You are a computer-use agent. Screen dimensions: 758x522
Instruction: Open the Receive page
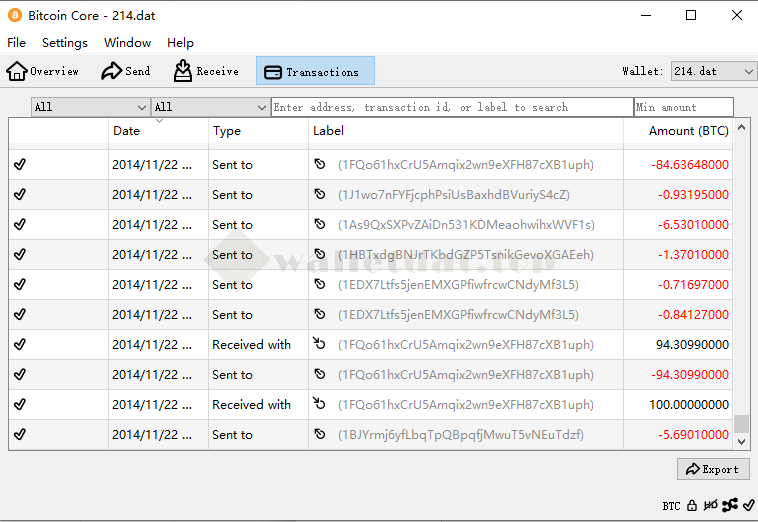click(206, 71)
